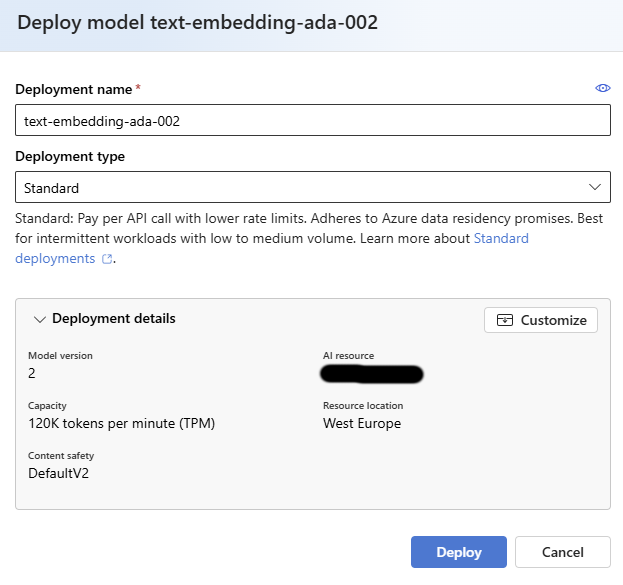Click the dialog title Deploy model text-embedding-ada-002
The image size is (623, 585).
pyautogui.click(x=197, y=23)
